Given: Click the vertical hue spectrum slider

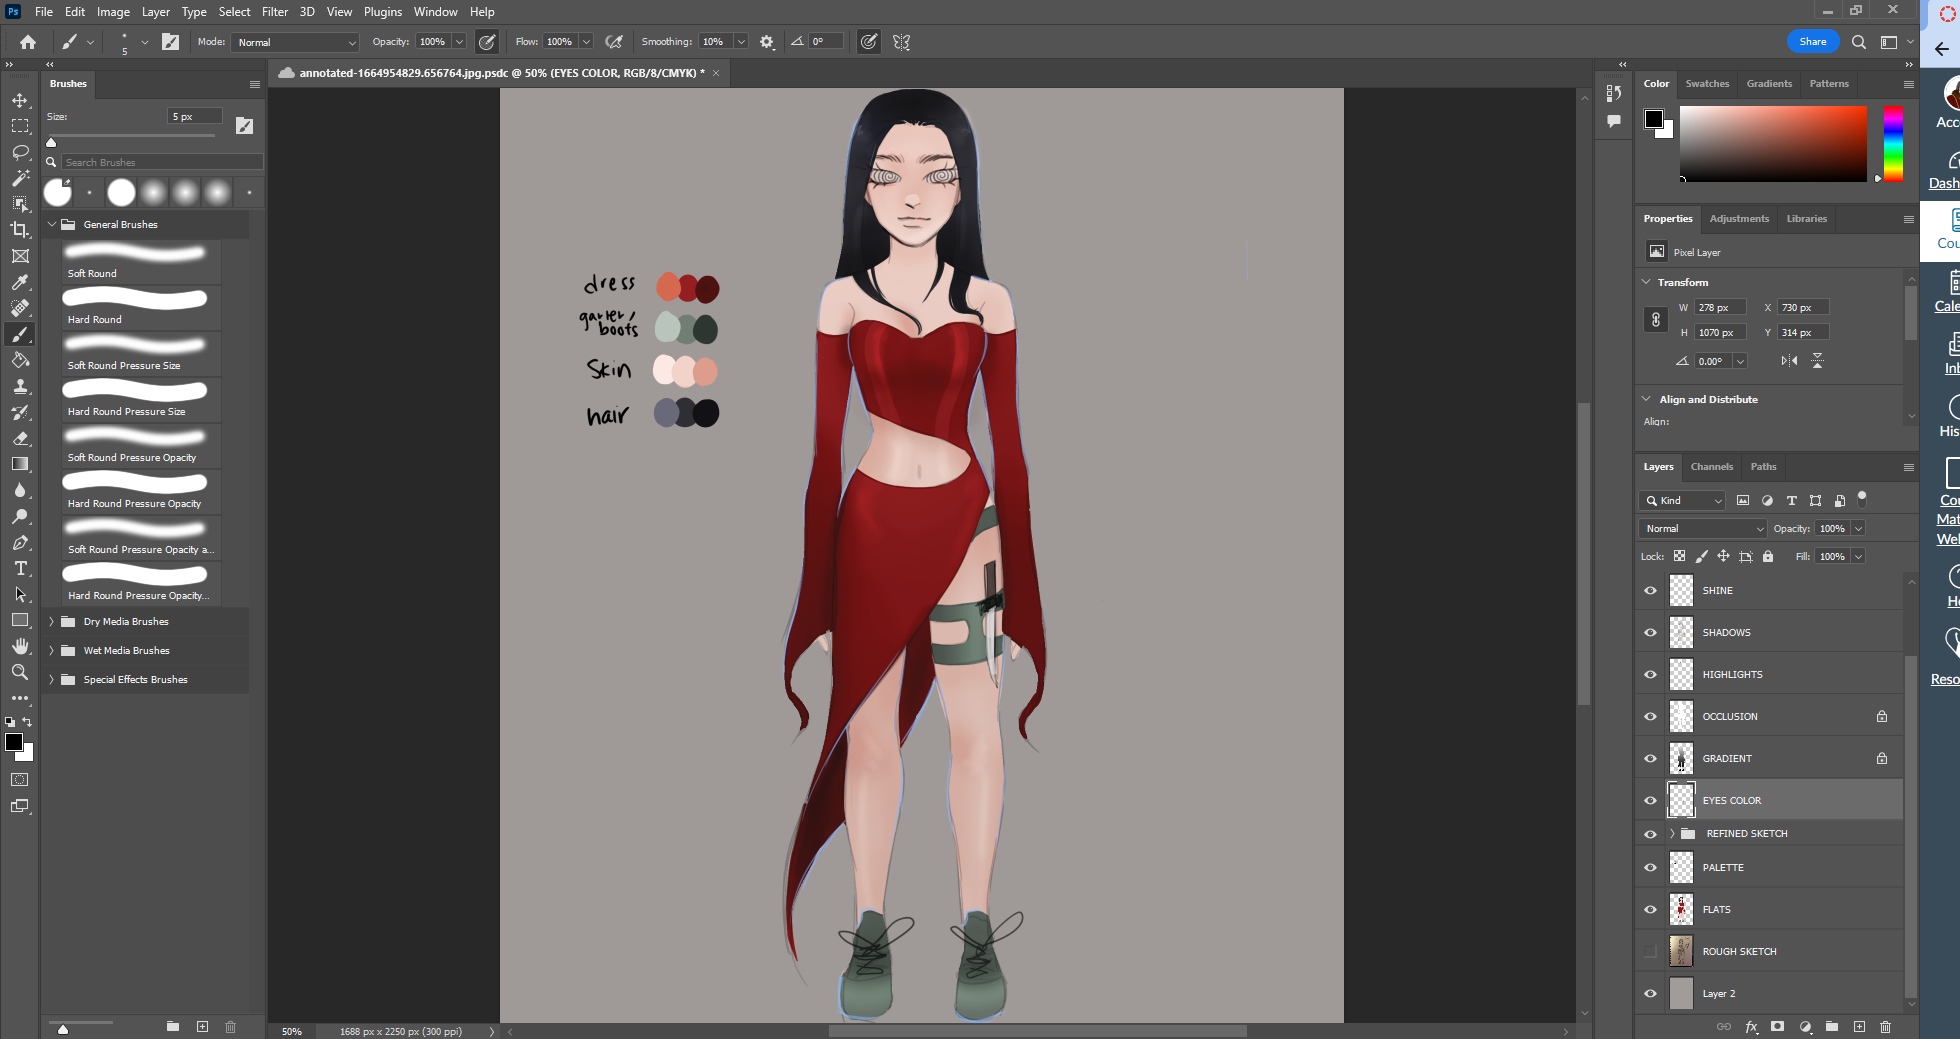Looking at the screenshot, I should (1893, 144).
